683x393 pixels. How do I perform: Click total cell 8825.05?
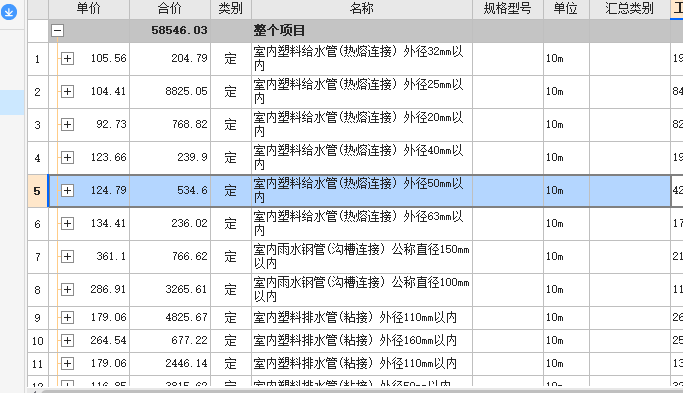tap(170, 91)
